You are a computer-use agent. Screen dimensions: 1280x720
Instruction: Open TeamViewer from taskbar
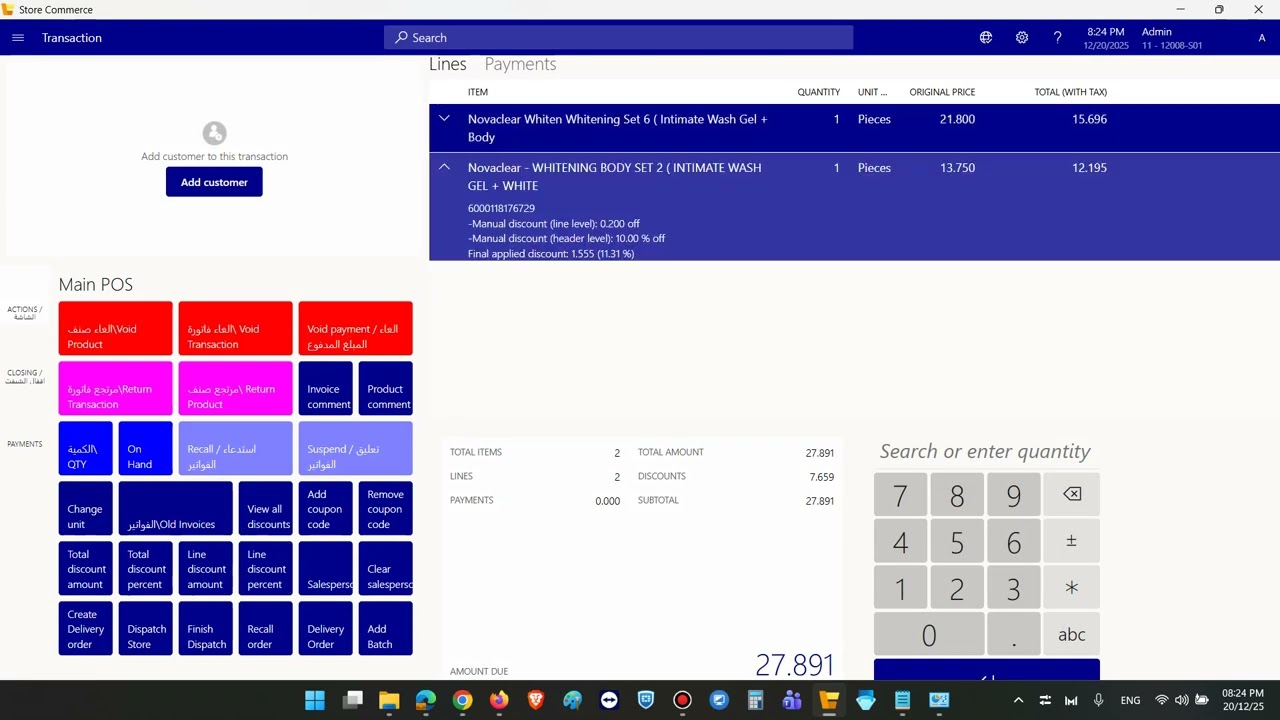(609, 700)
